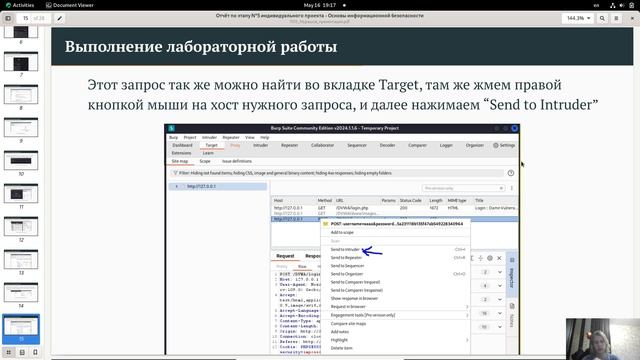Expand the last Inspector section chevron
Image resolution: width=640 pixels, height=360 pixels.
tap(500, 327)
